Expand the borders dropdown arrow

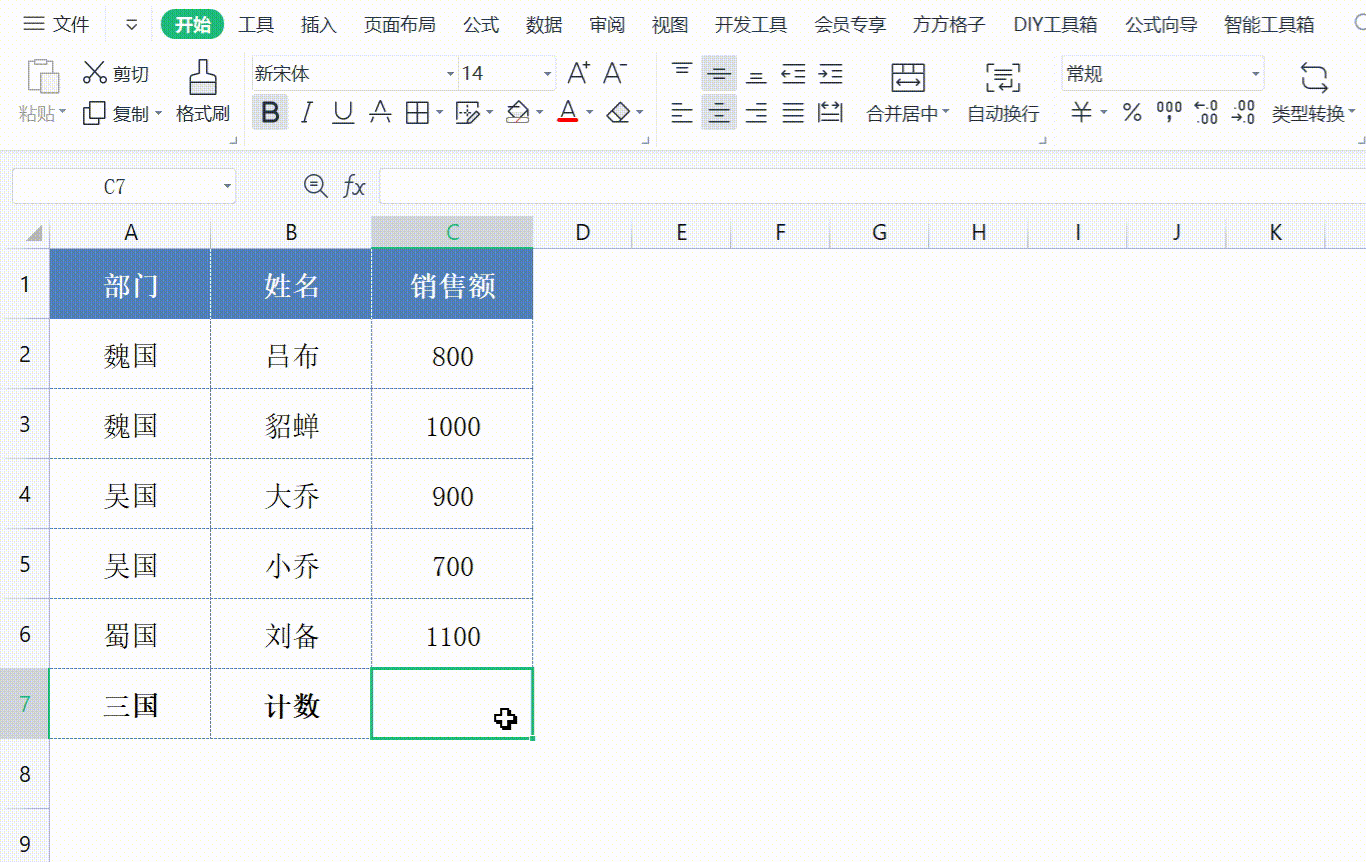[x=438, y=113]
